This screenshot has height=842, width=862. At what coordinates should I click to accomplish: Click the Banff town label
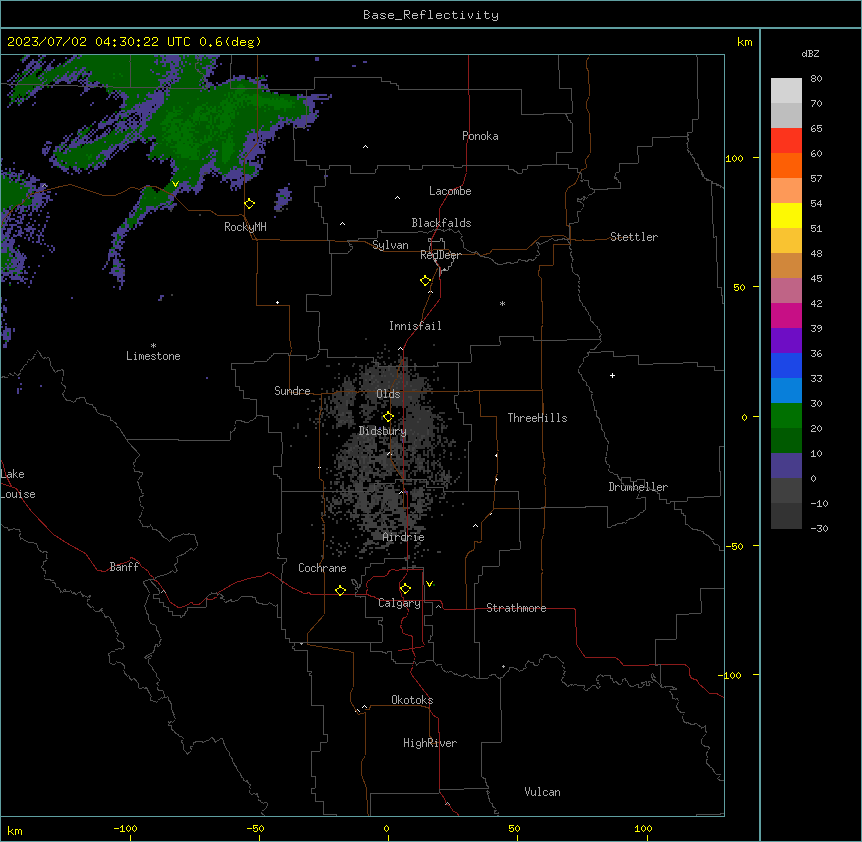pyautogui.click(x=124, y=567)
